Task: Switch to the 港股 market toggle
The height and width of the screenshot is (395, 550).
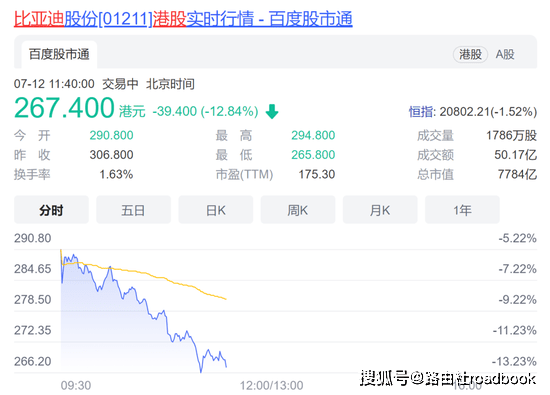Action: (x=470, y=54)
